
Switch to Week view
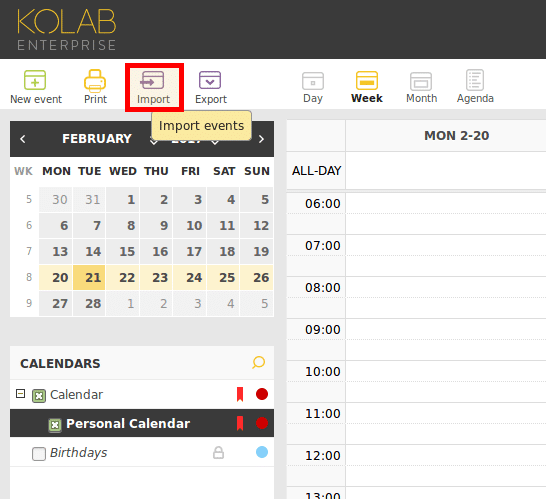coord(367,87)
